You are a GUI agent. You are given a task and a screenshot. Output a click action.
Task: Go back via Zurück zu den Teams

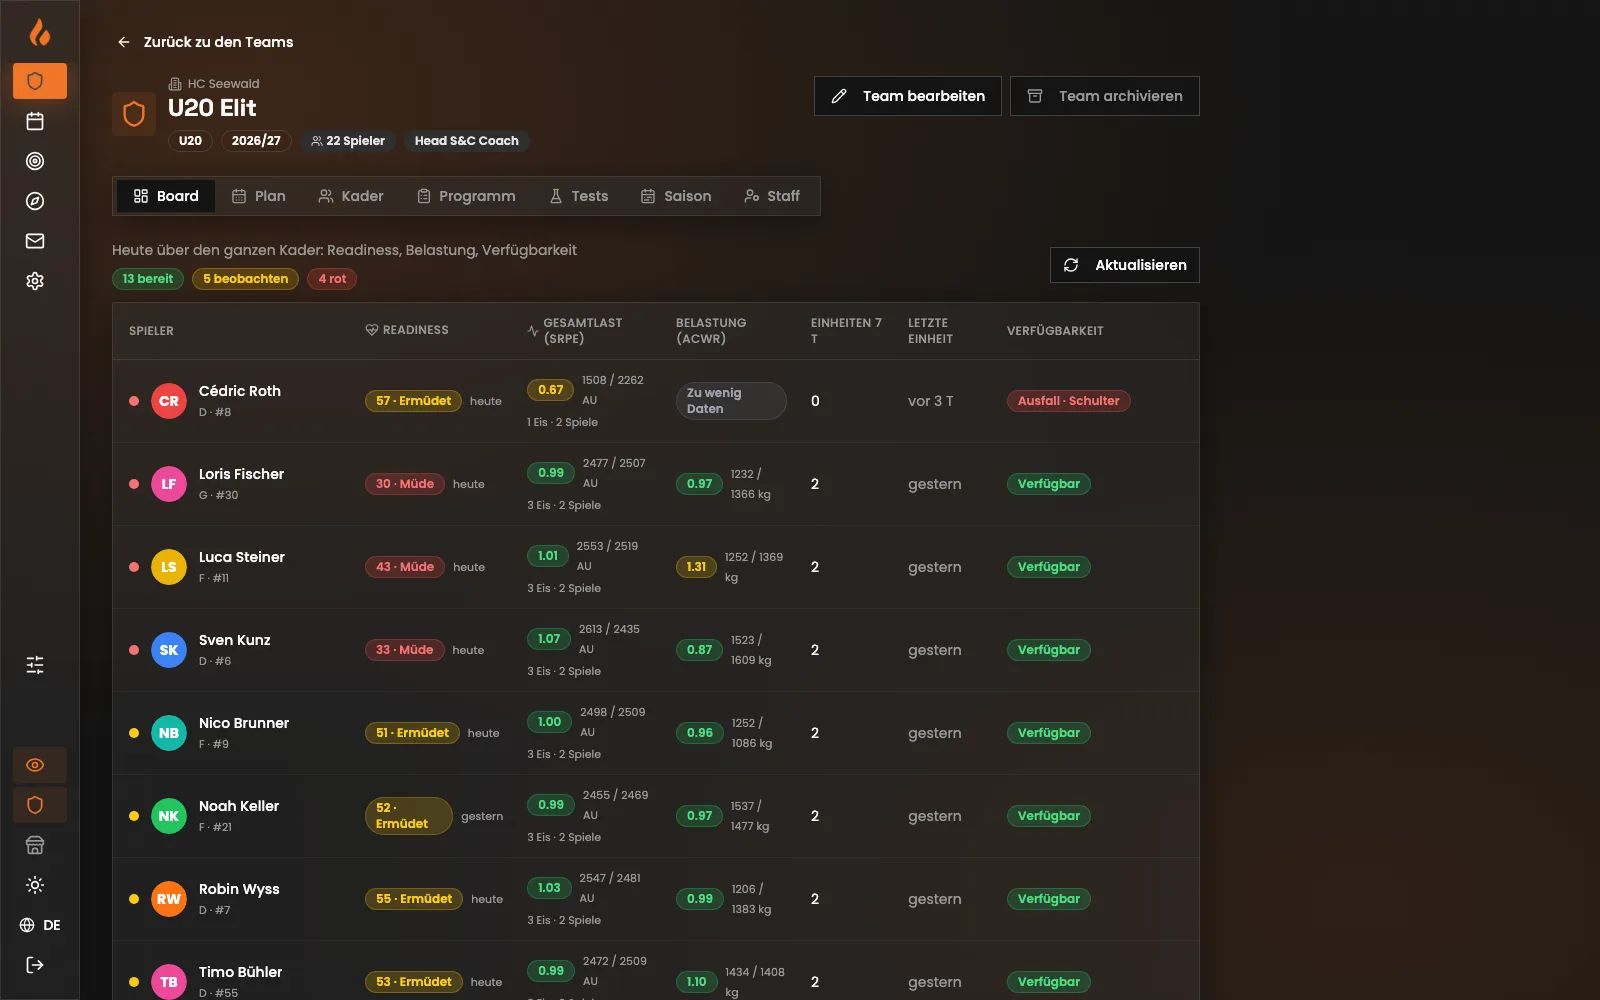point(205,42)
